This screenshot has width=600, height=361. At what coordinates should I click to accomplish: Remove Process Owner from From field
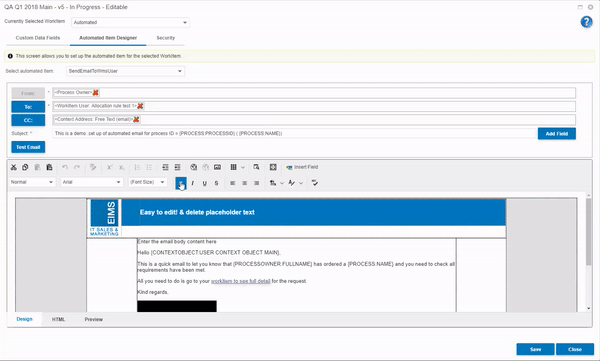pos(96,93)
